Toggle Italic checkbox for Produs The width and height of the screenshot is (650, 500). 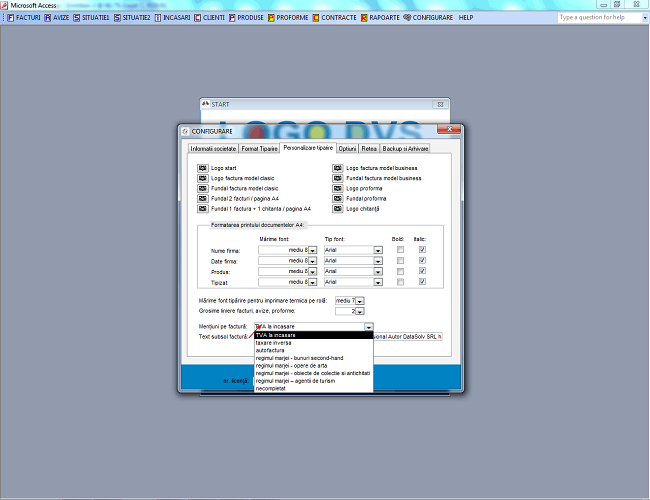click(x=422, y=271)
